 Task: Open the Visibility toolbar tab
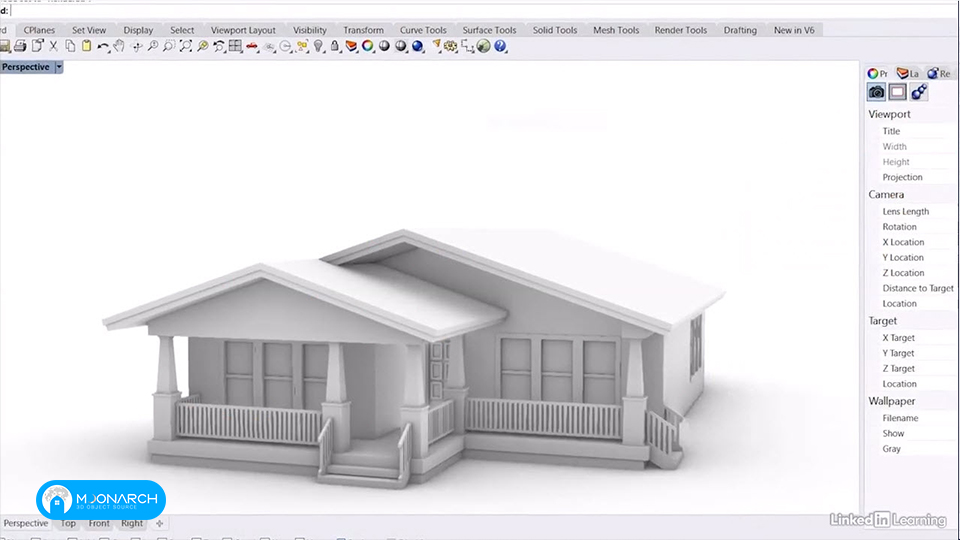pos(310,30)
